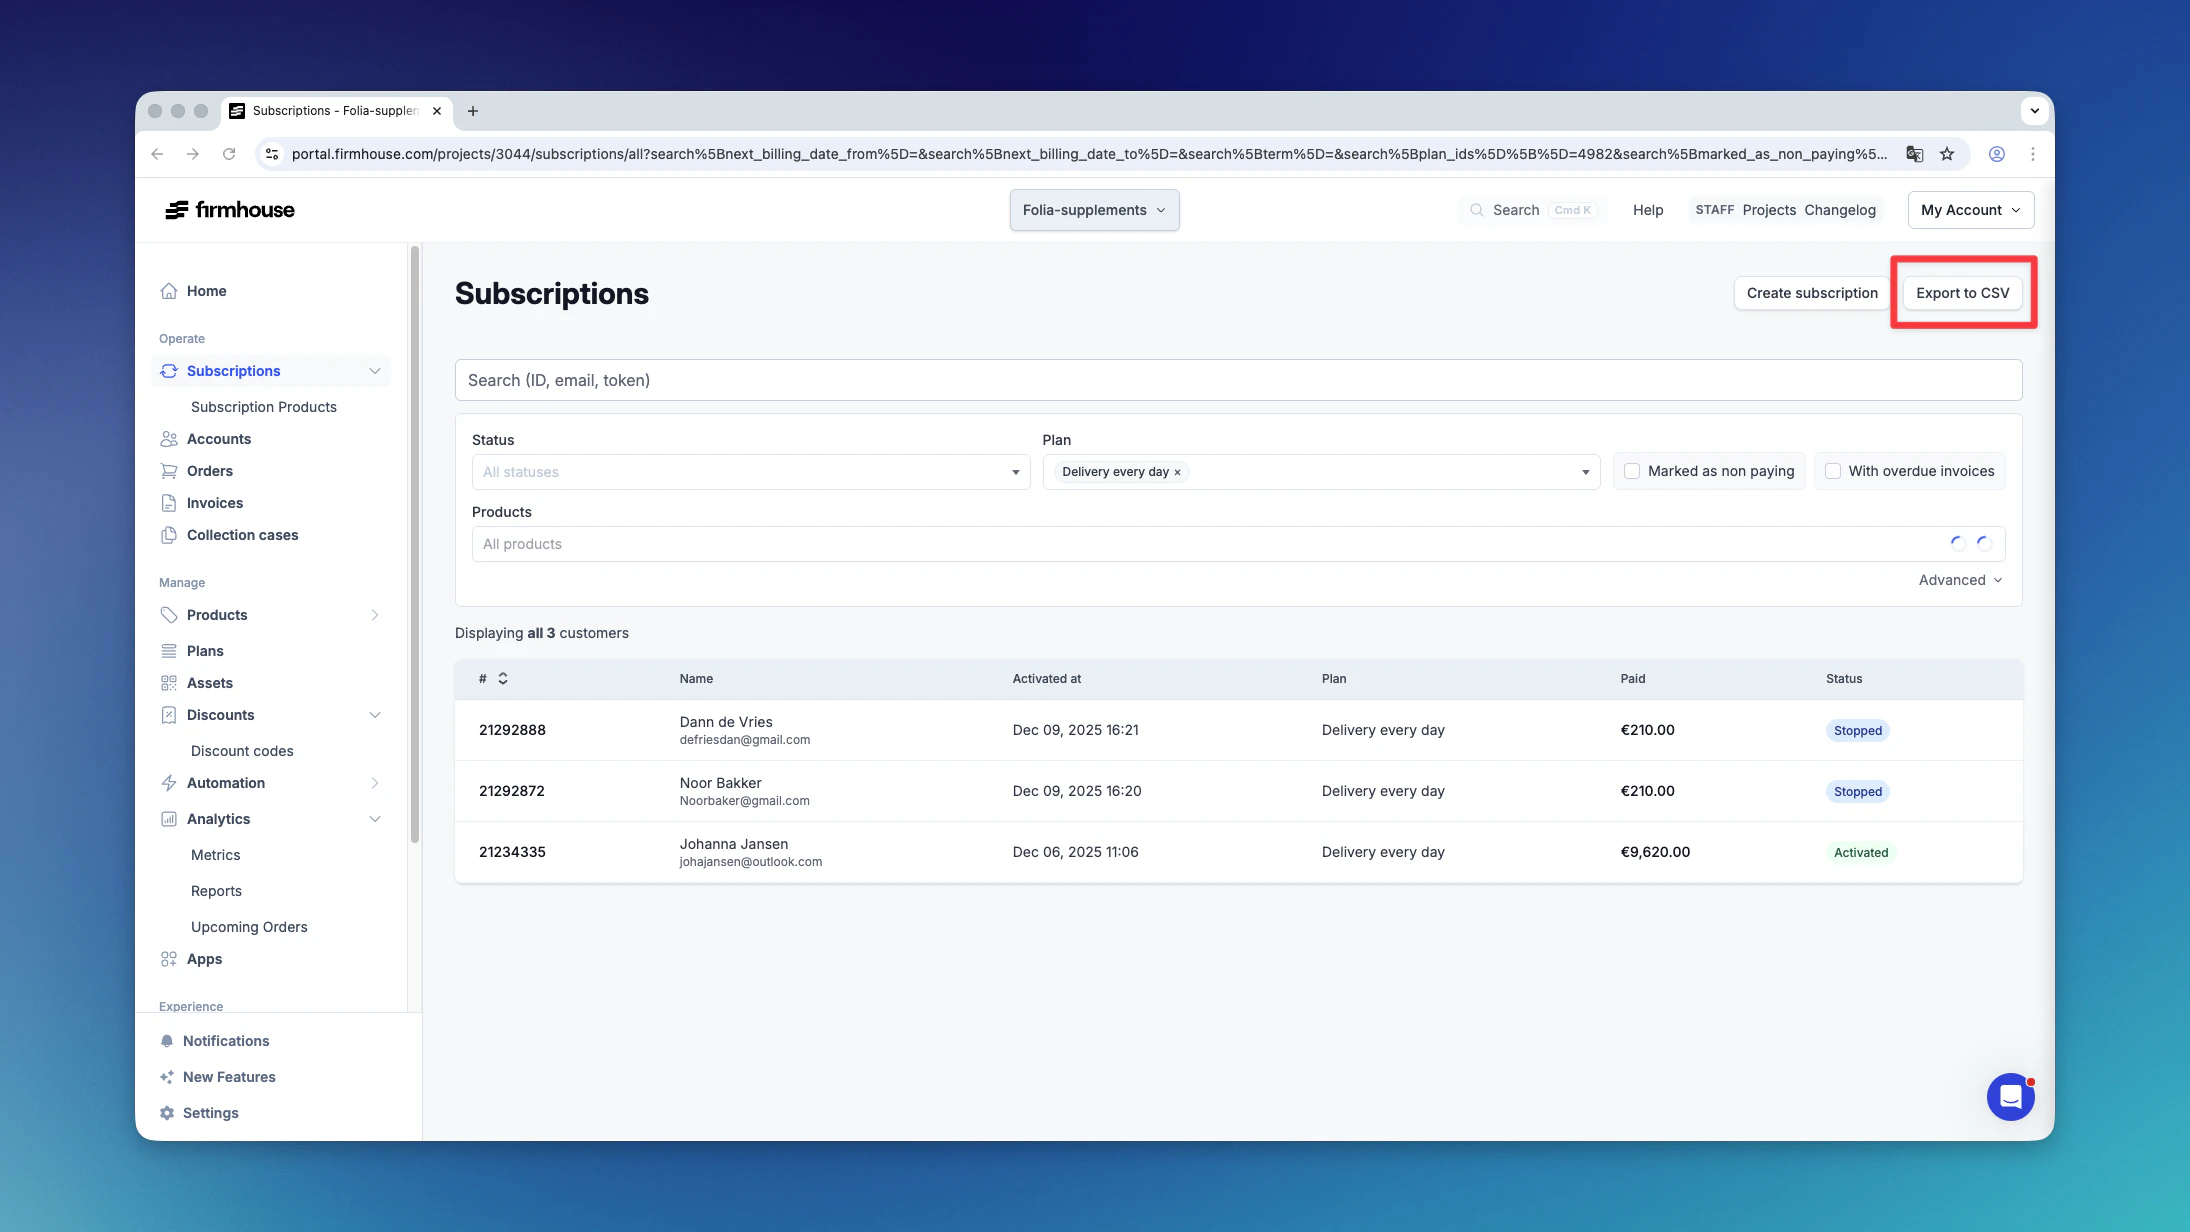Image resolution: width=2190 pixels, height=1232 pixels.
Task: Click the Settings gear icon
Action: click(x=167, y=1113)
